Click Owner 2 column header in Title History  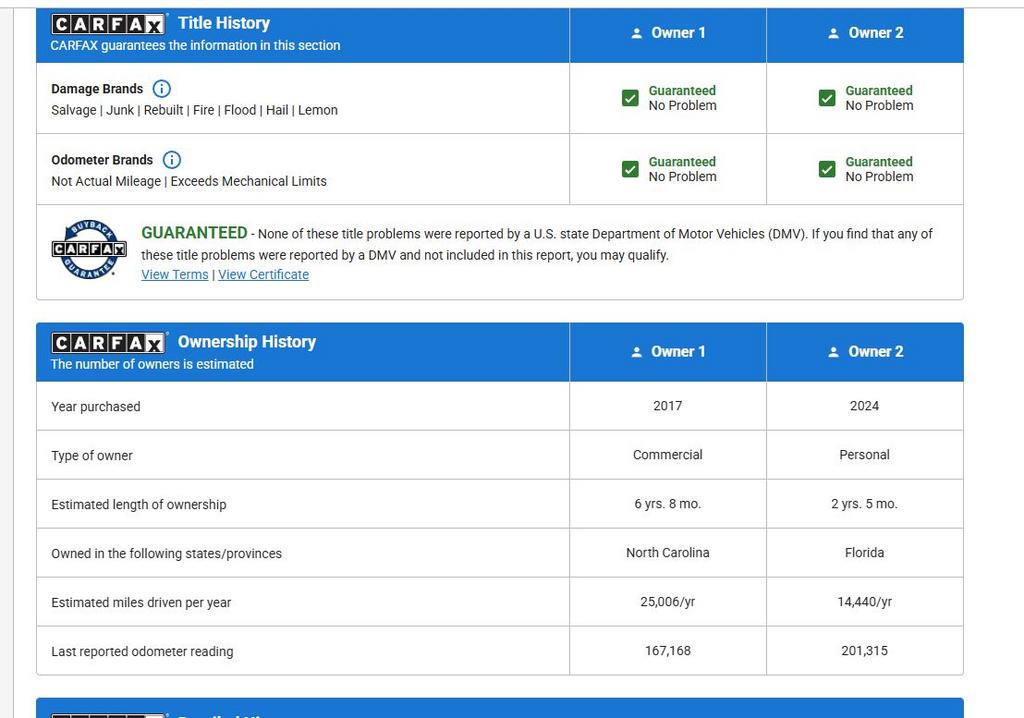click(x=865, y=33)
